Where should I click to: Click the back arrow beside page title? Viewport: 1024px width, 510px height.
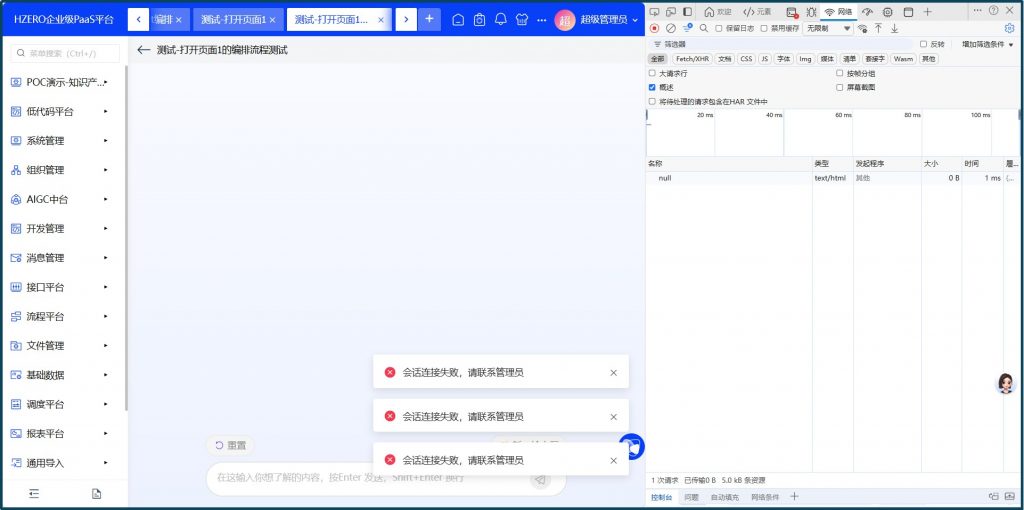coord(144,50)
